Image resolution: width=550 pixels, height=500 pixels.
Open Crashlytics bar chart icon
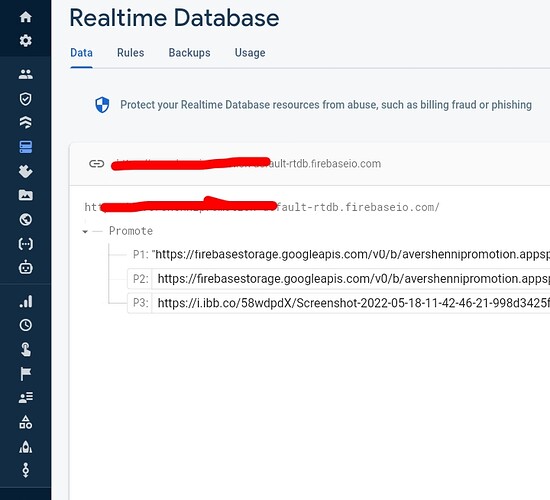coord(26,301)
